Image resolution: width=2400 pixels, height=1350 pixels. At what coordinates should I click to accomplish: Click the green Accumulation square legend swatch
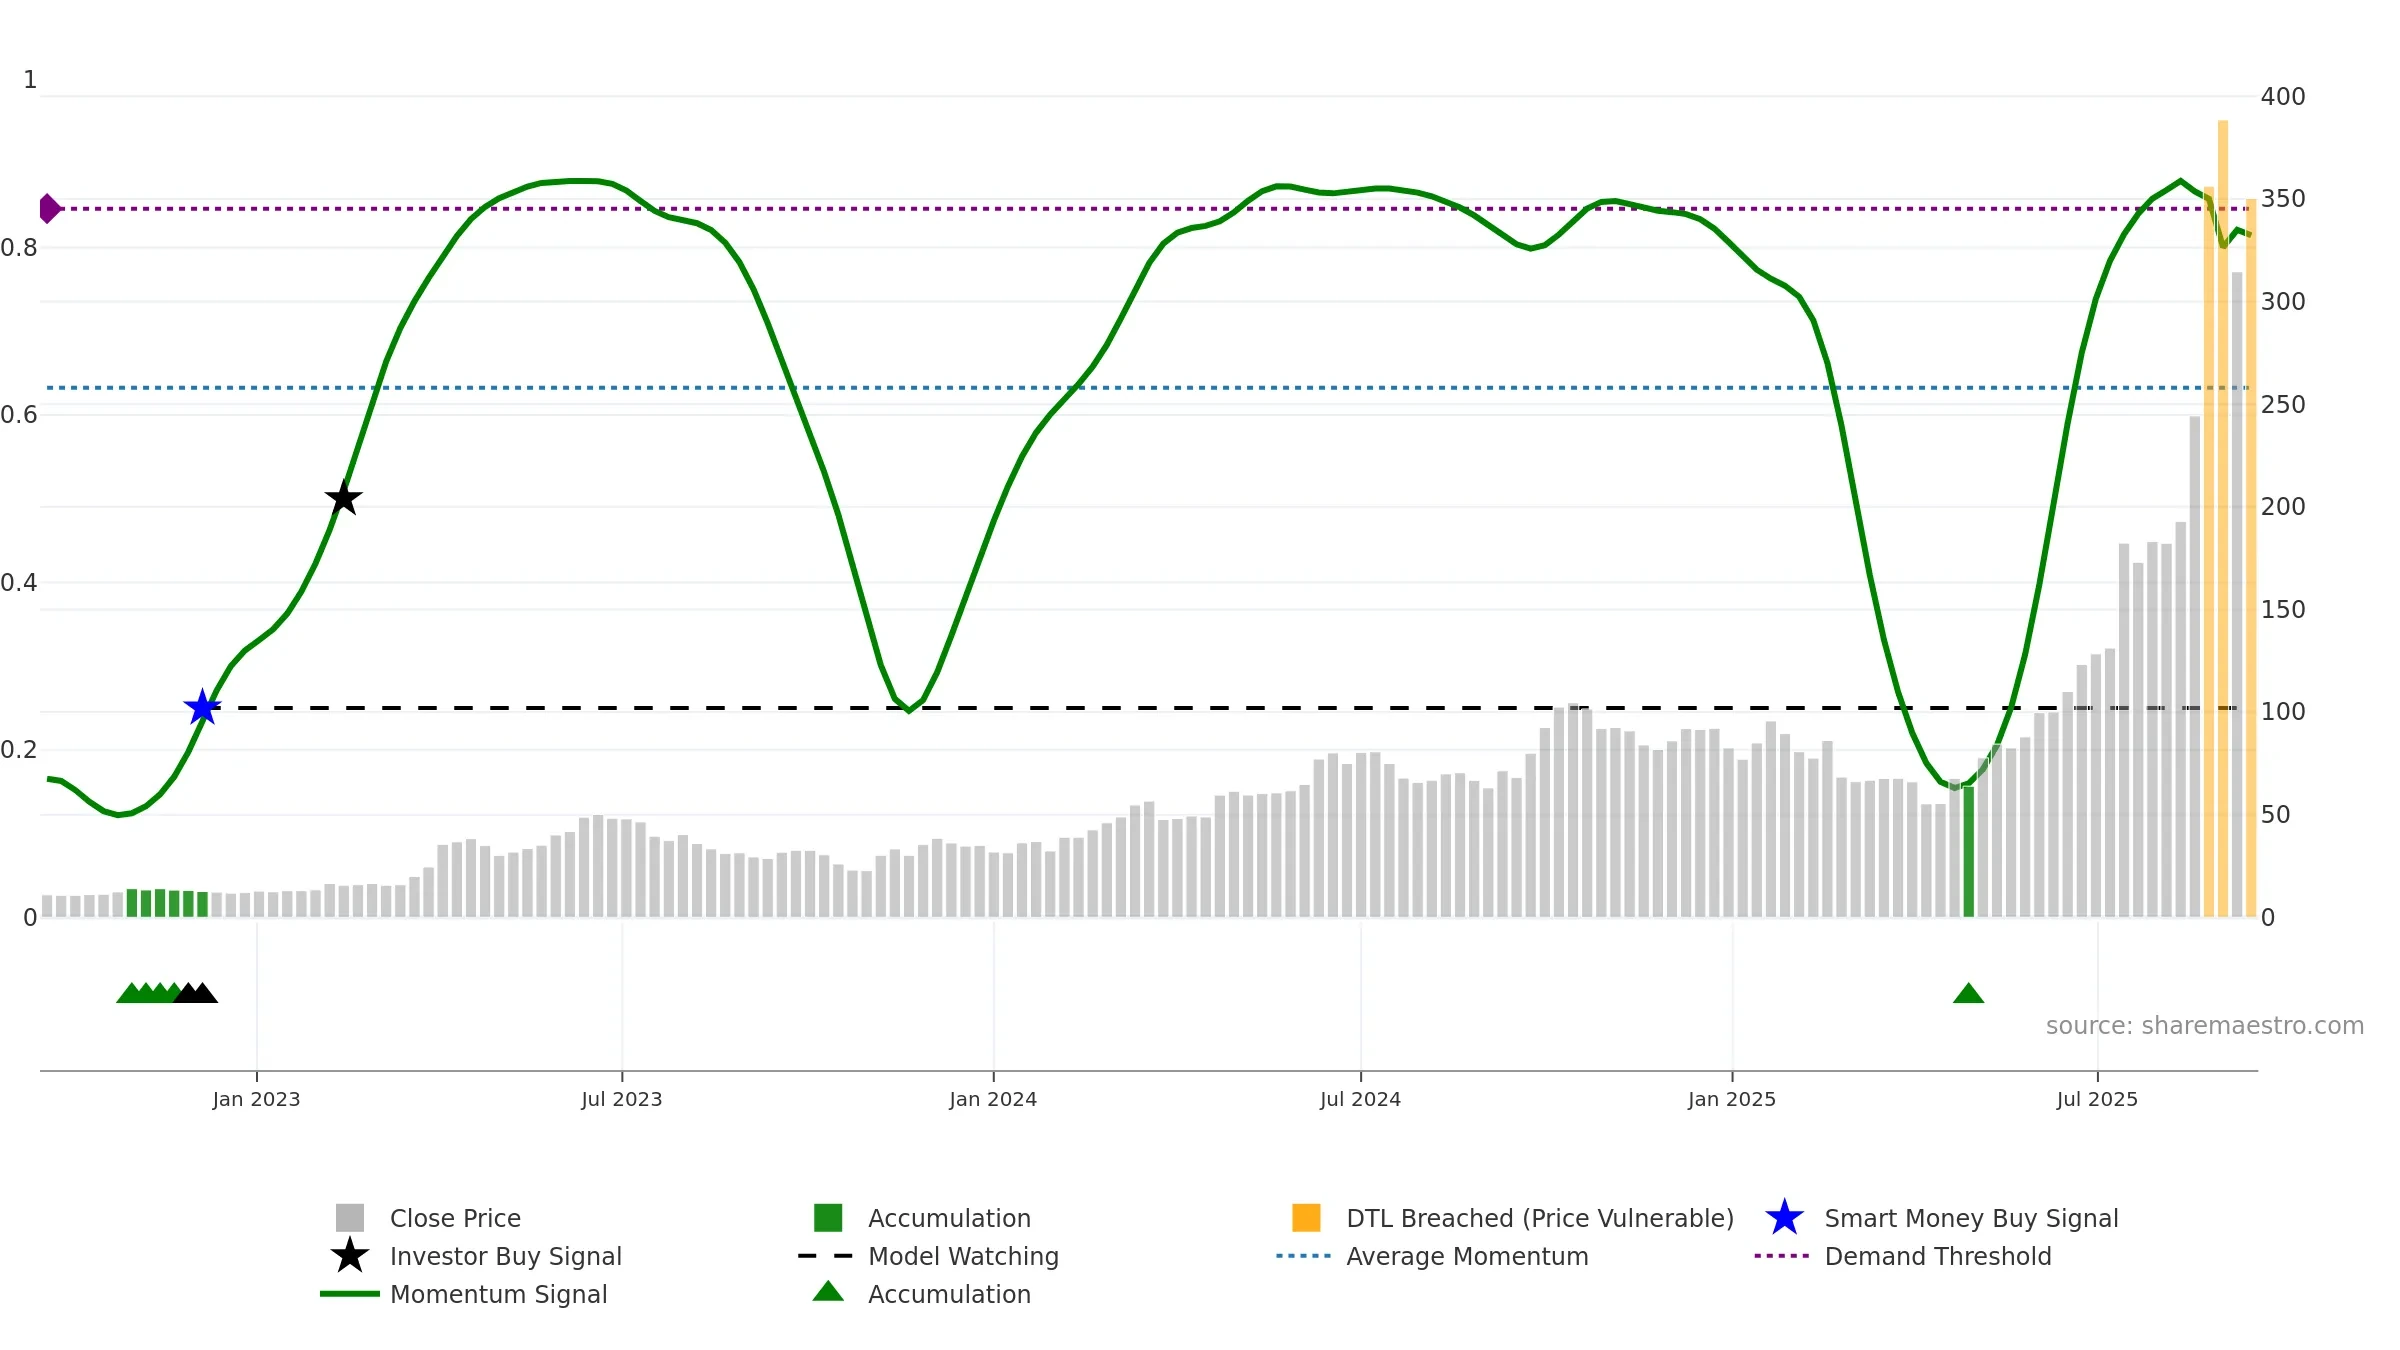pos(828,1218)
